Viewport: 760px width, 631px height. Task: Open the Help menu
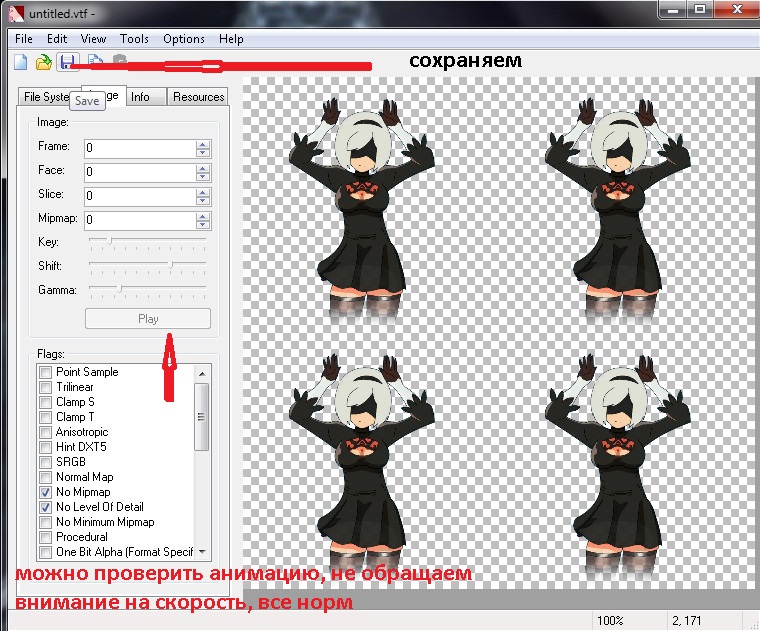(x=231, y=39)
